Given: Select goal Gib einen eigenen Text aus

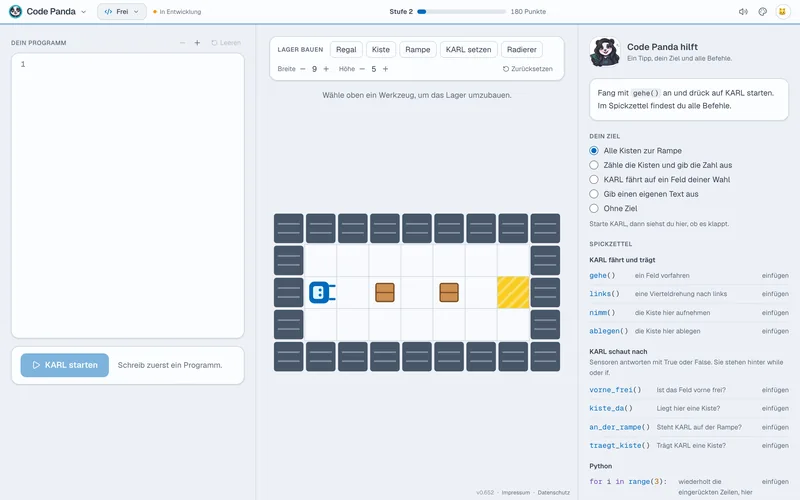Looking at the screenshot, I should (x=643, y=194).
